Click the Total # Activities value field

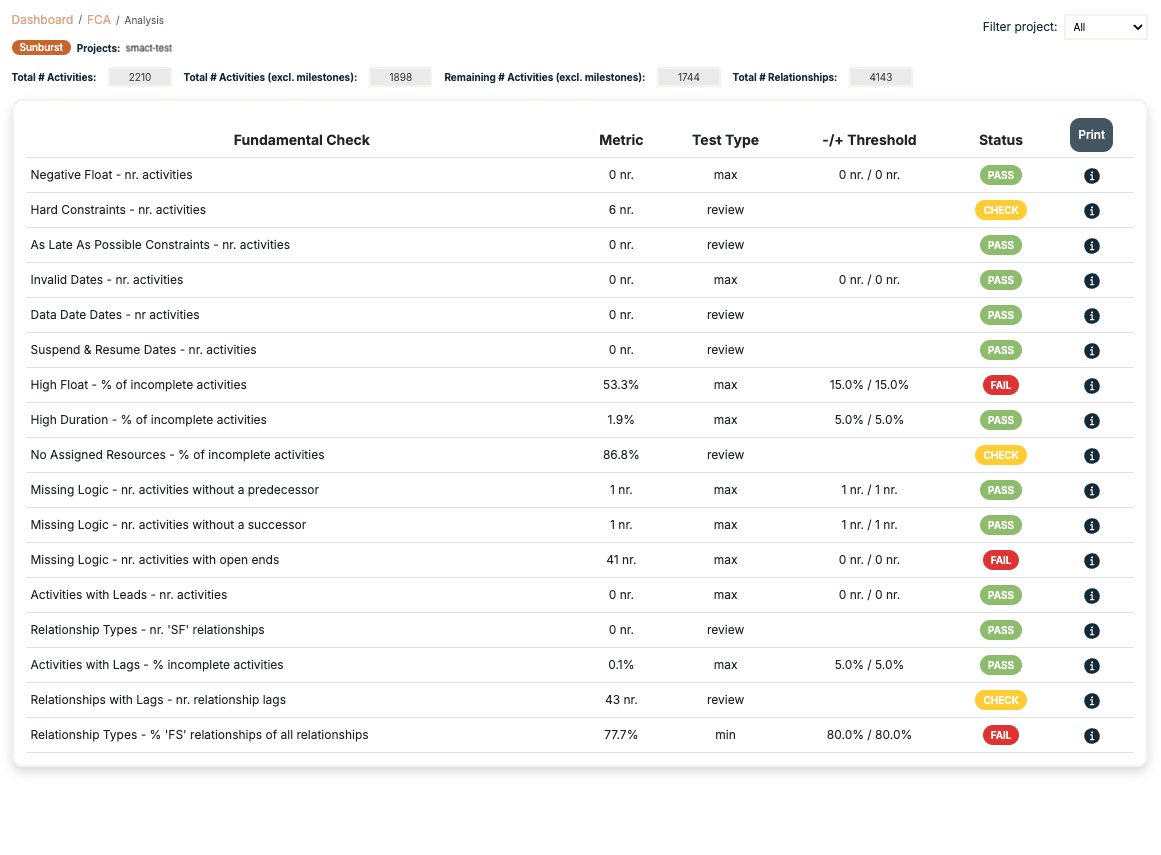[x=140, y=77]
